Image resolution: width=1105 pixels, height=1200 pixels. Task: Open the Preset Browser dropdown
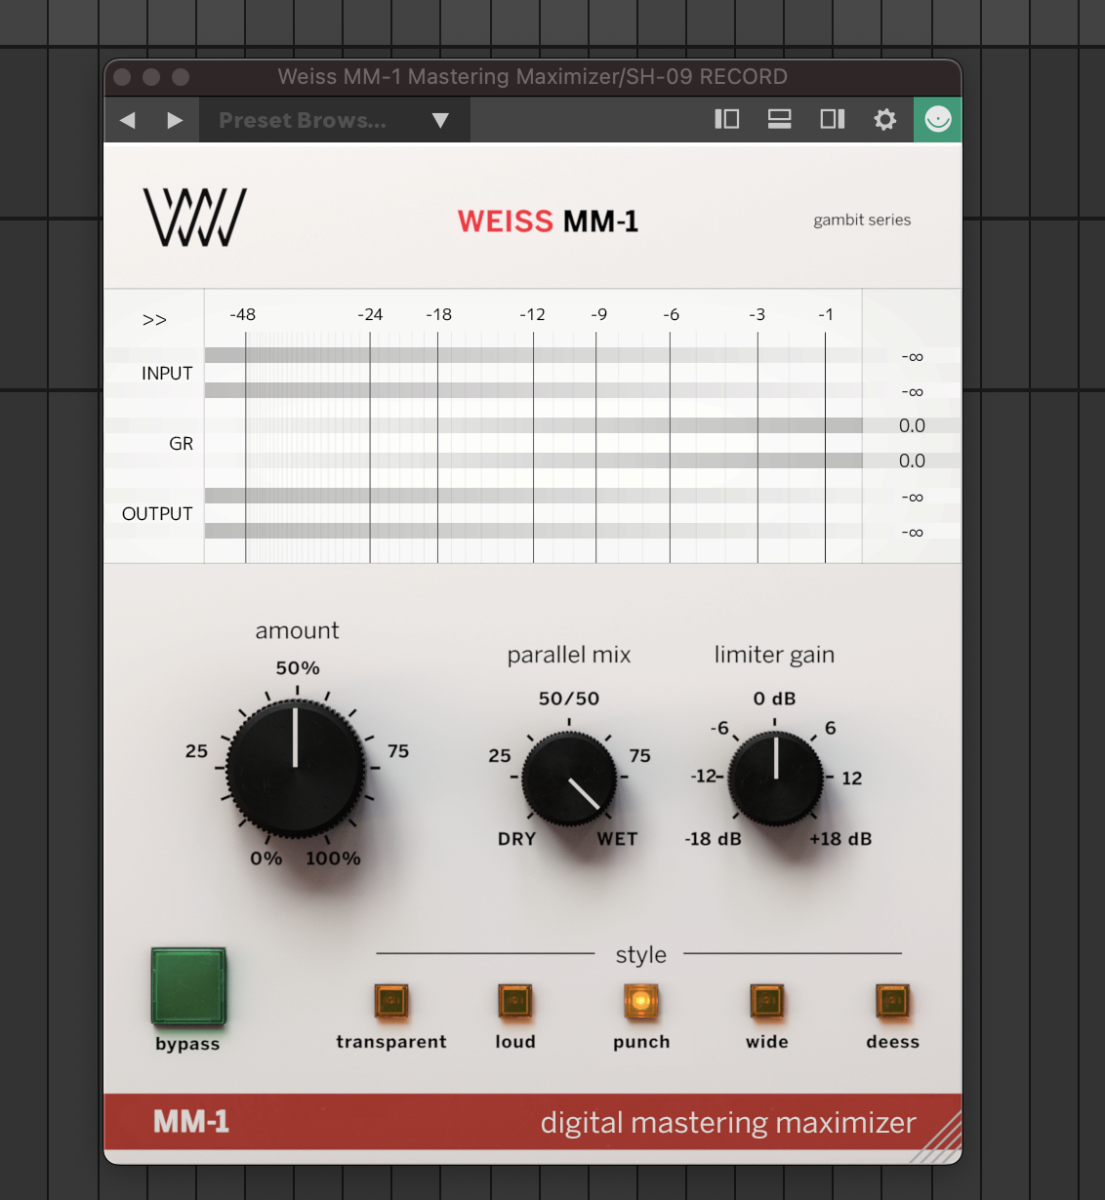click(x=334, y=120)
